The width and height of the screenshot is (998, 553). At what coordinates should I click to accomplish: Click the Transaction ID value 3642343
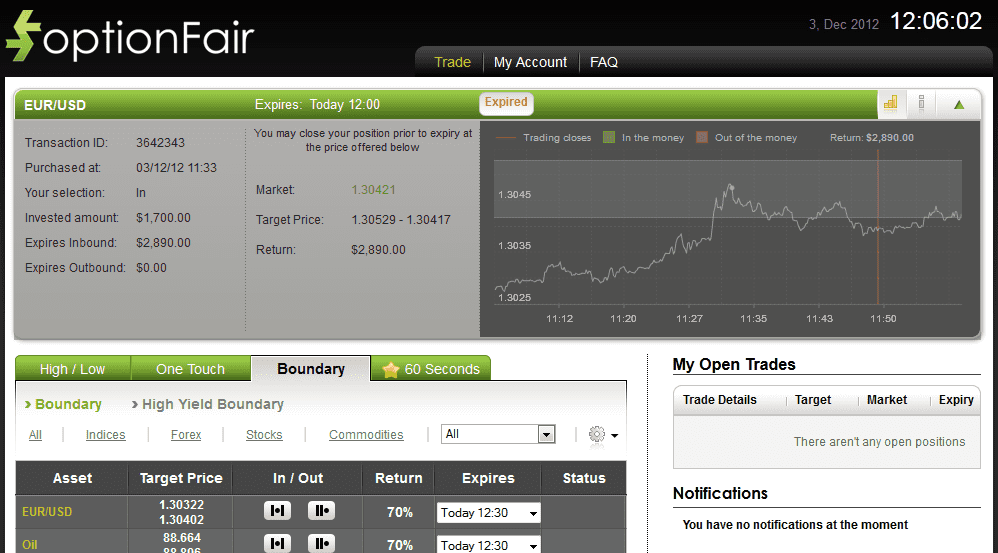pos(160,143)
